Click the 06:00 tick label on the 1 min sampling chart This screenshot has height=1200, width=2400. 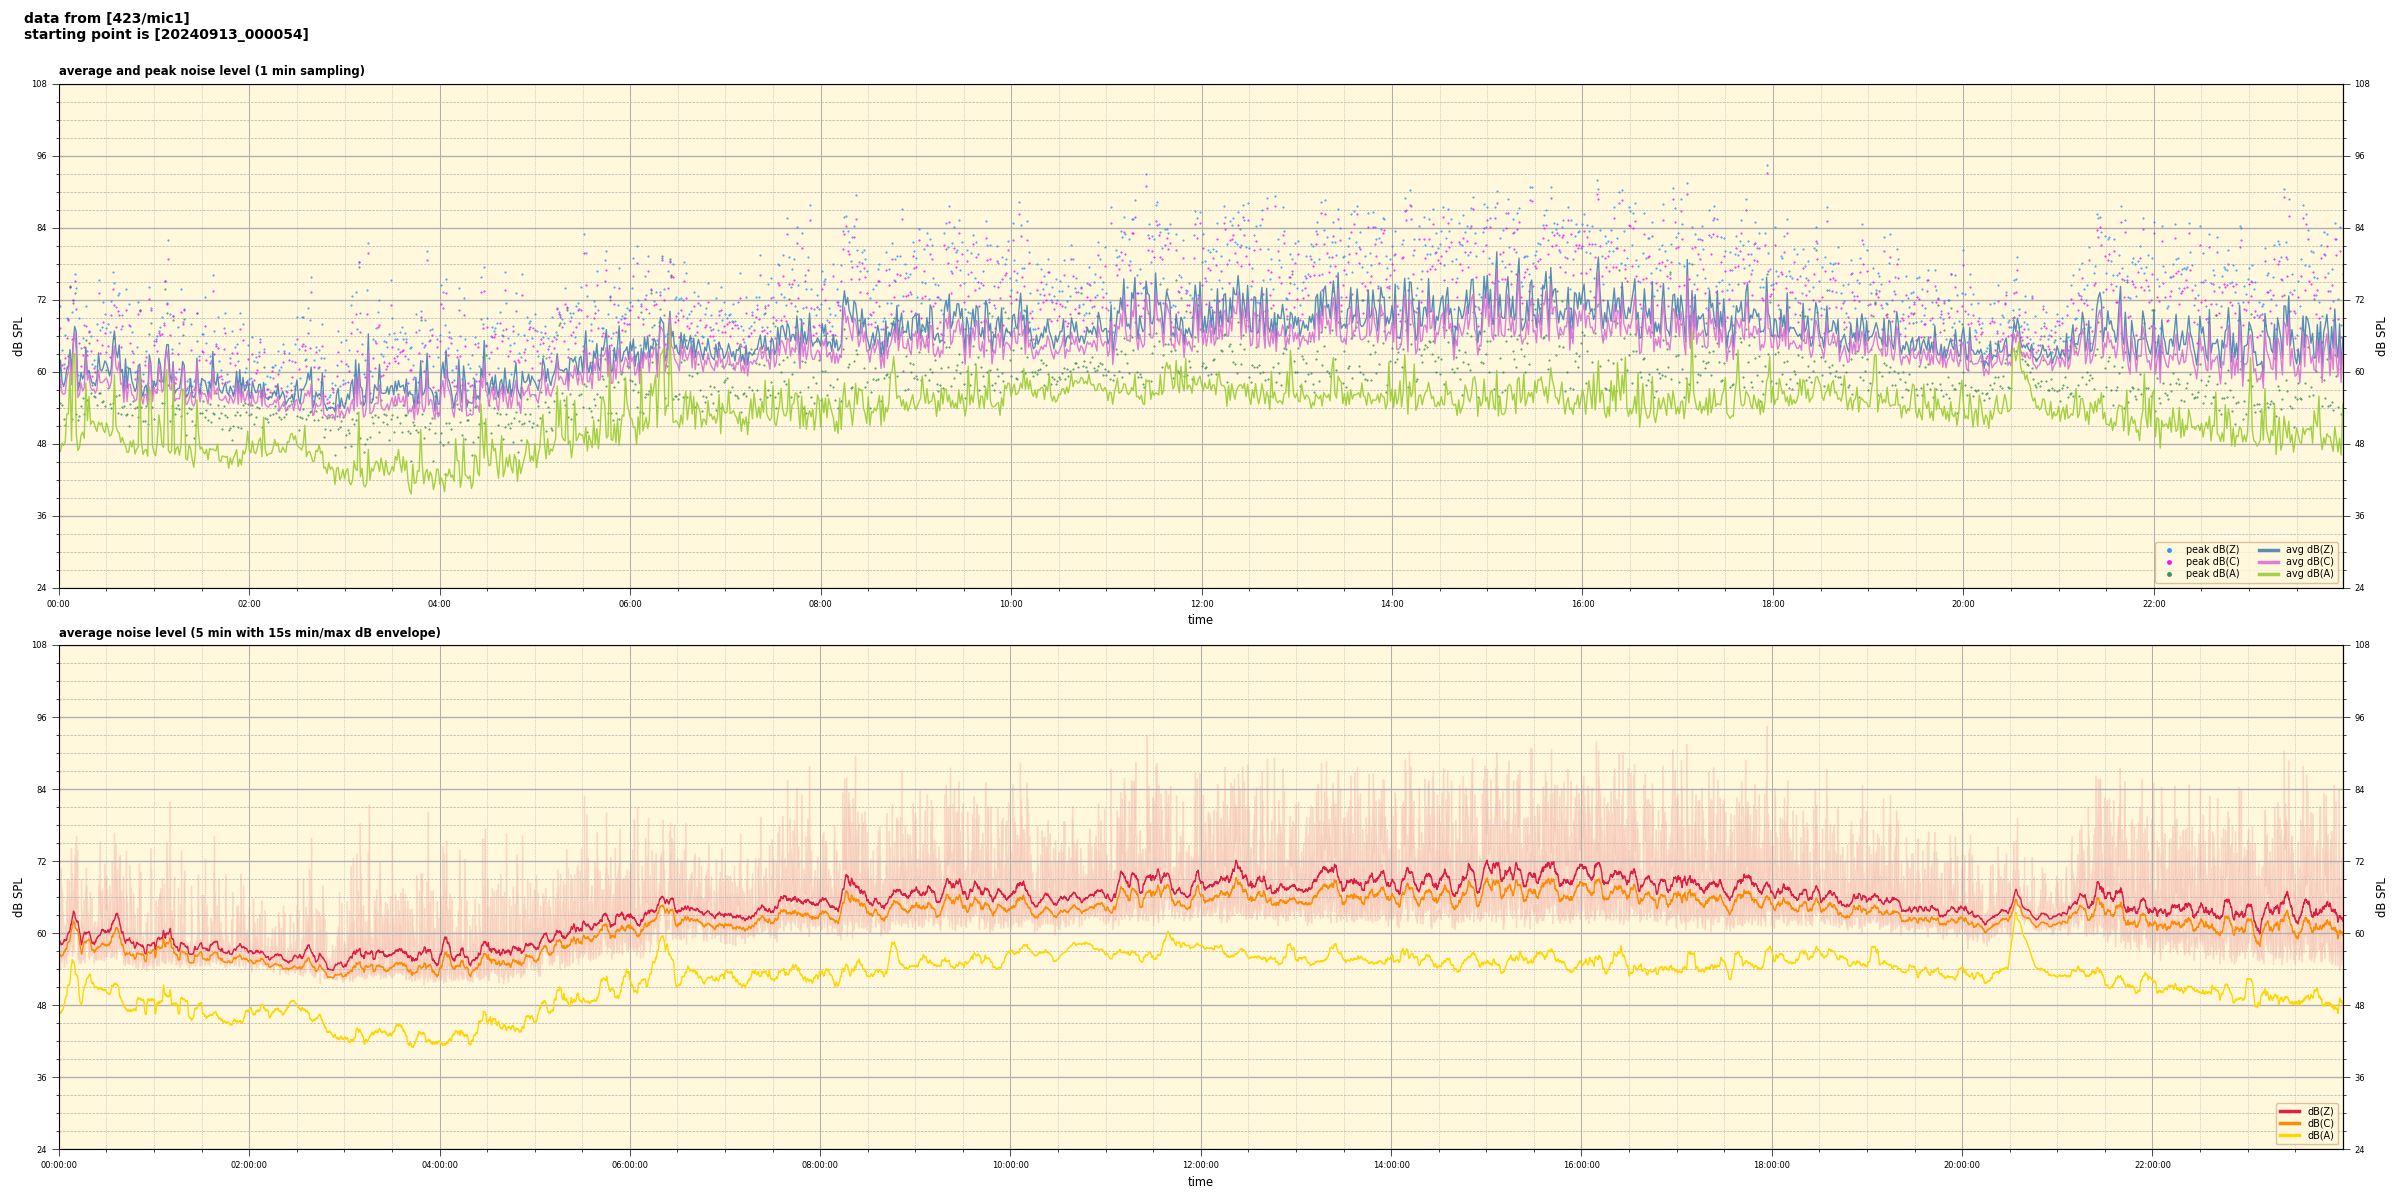[x=630, y=604]
